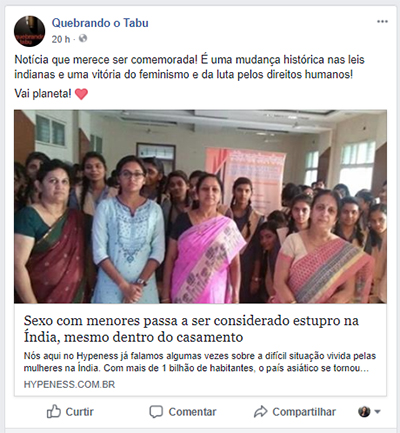Select the Comentar button text
400x433 pixels.
[x=192, y=412]
